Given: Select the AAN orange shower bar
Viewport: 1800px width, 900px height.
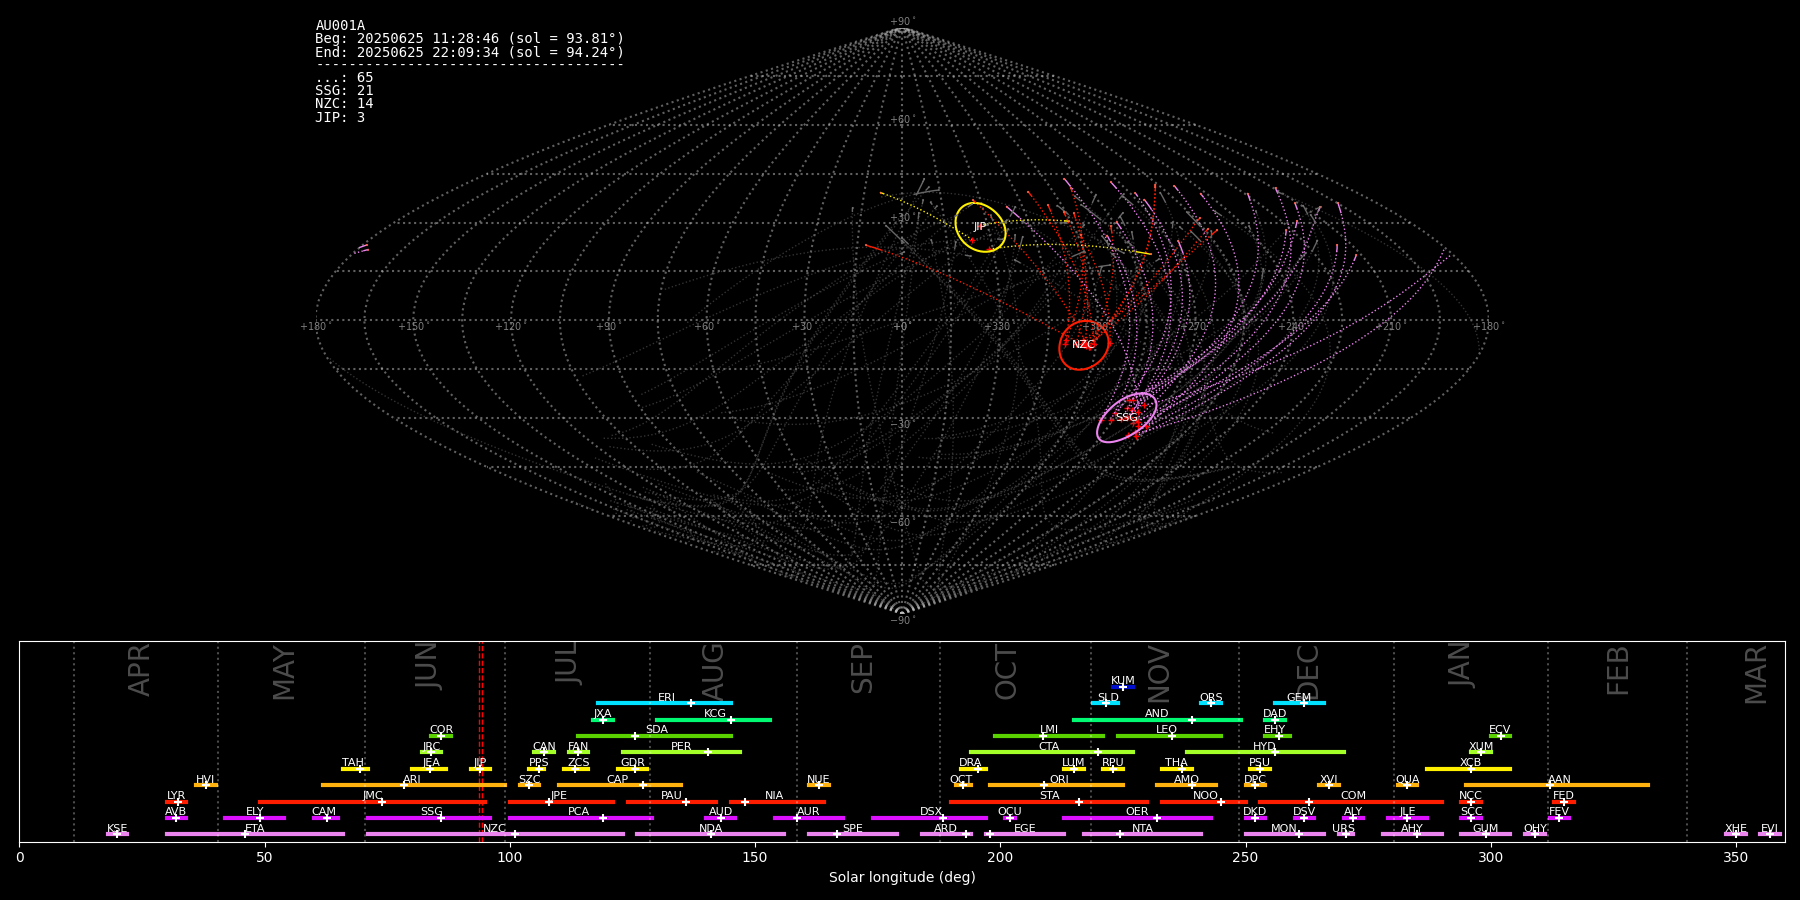Looking at the screenshot, I should 1557,785.
